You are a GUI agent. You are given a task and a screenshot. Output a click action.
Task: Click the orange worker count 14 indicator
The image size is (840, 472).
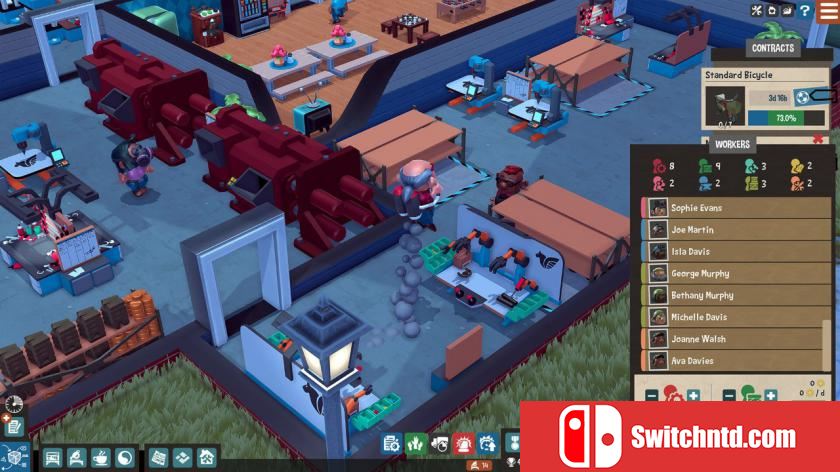(479, 465)
